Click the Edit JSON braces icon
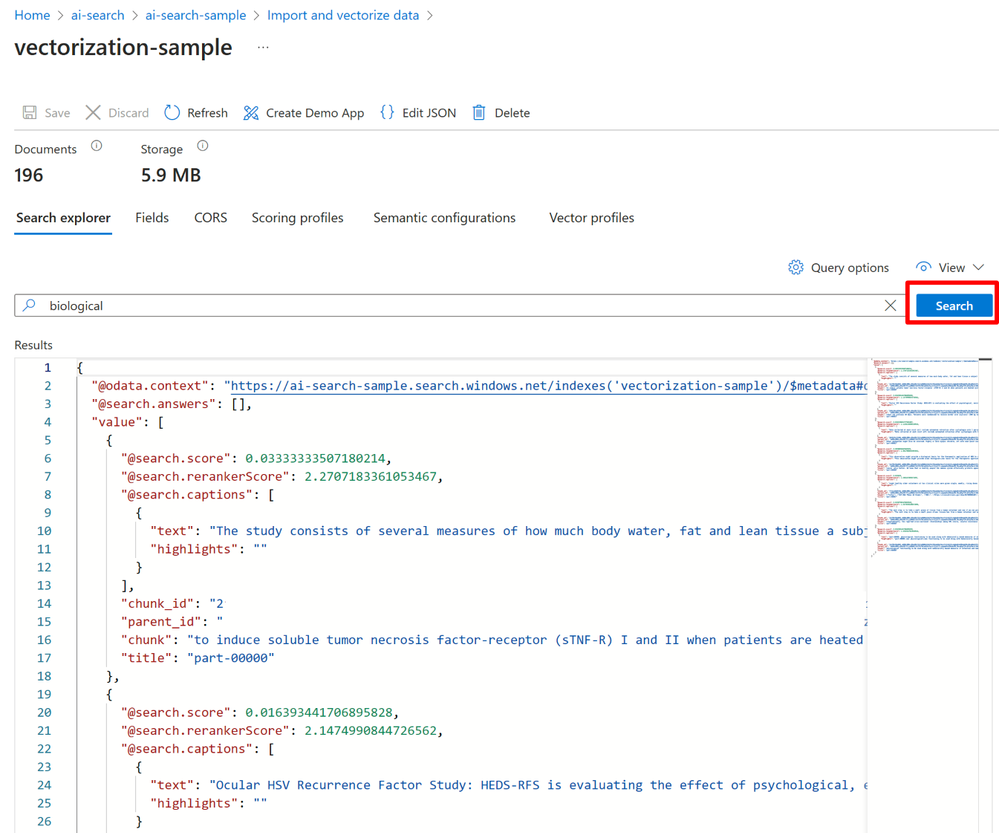Image resolution: width=999 pixels, height=833 pixels. [387, 113]
